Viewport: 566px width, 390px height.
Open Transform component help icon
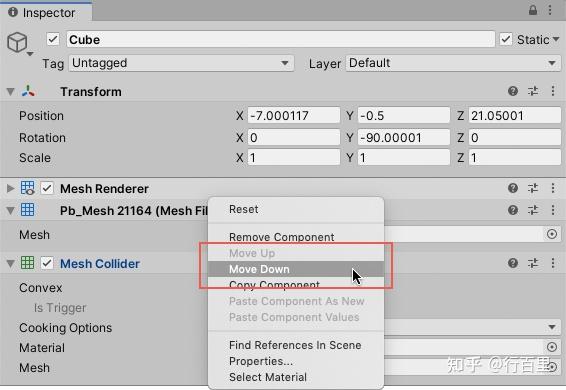coord(513,91)
